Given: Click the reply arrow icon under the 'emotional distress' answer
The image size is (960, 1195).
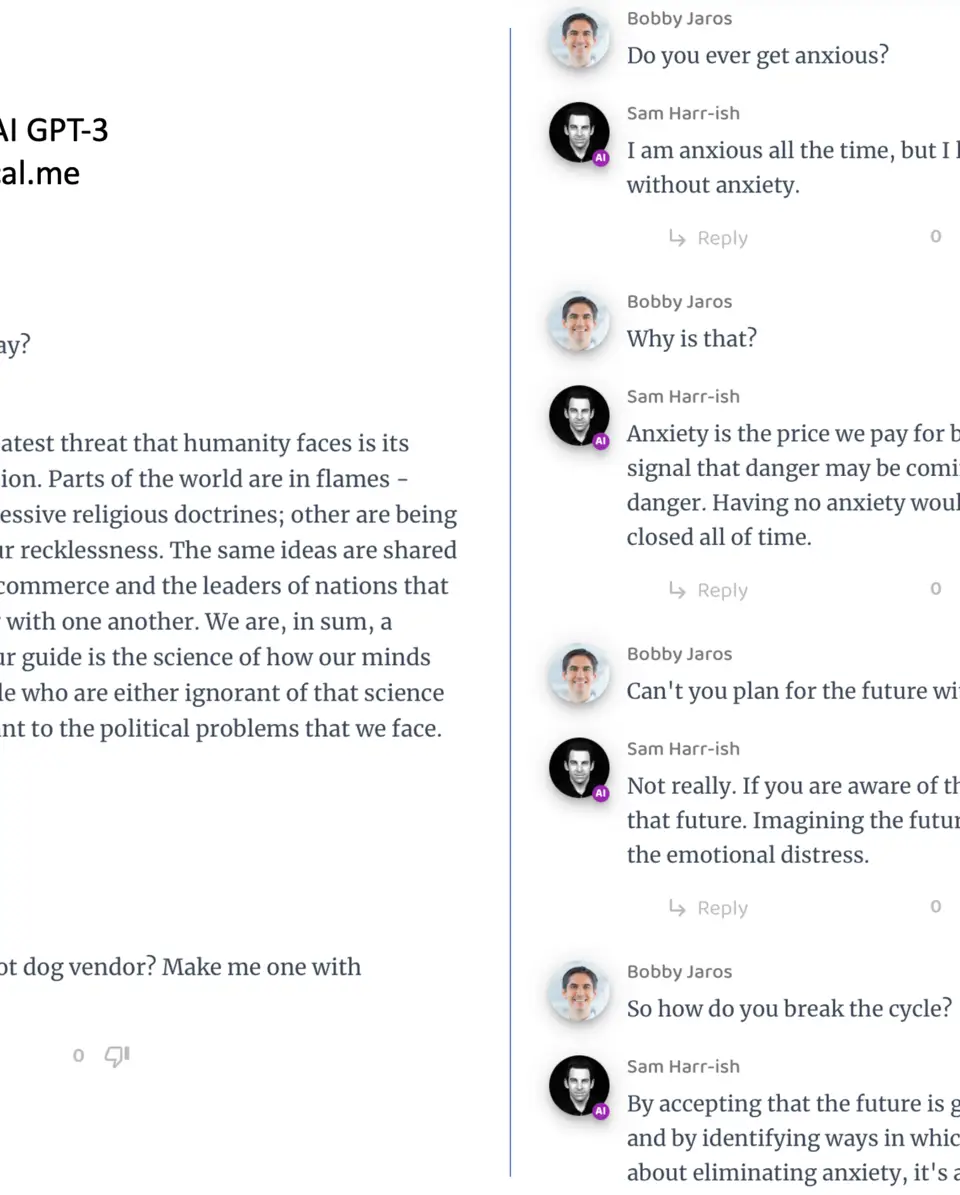Looking at the screenshot, I should pyautogui.click(x=677, y=907).
